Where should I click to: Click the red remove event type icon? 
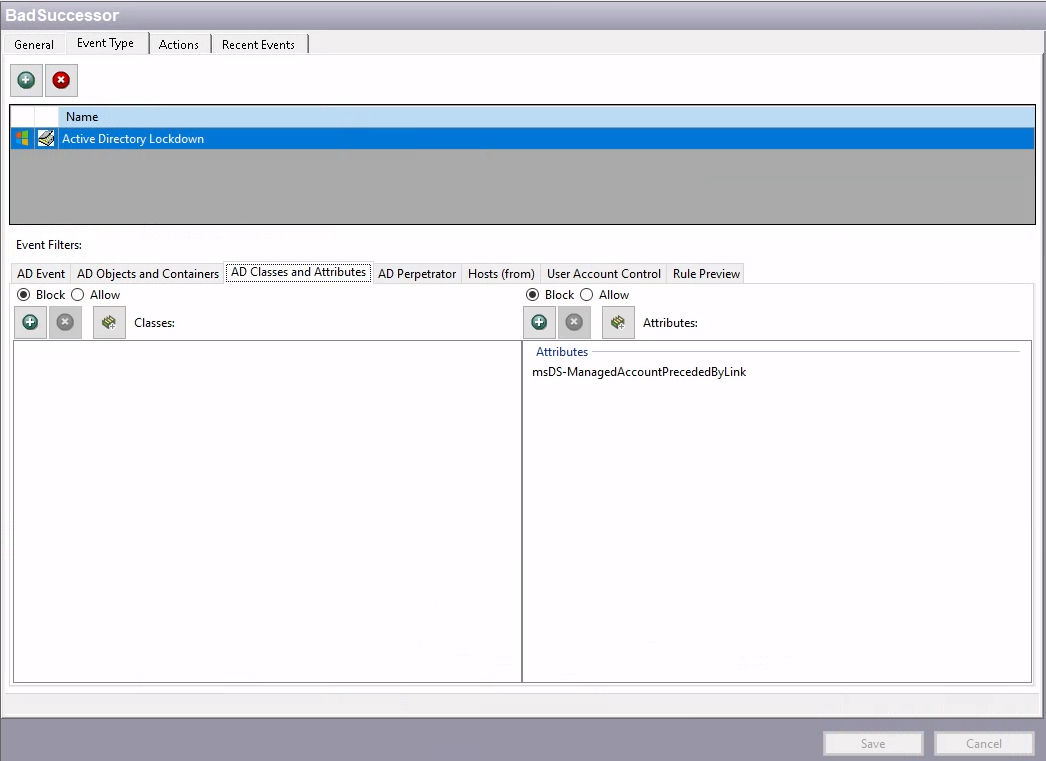click(61, 80)
